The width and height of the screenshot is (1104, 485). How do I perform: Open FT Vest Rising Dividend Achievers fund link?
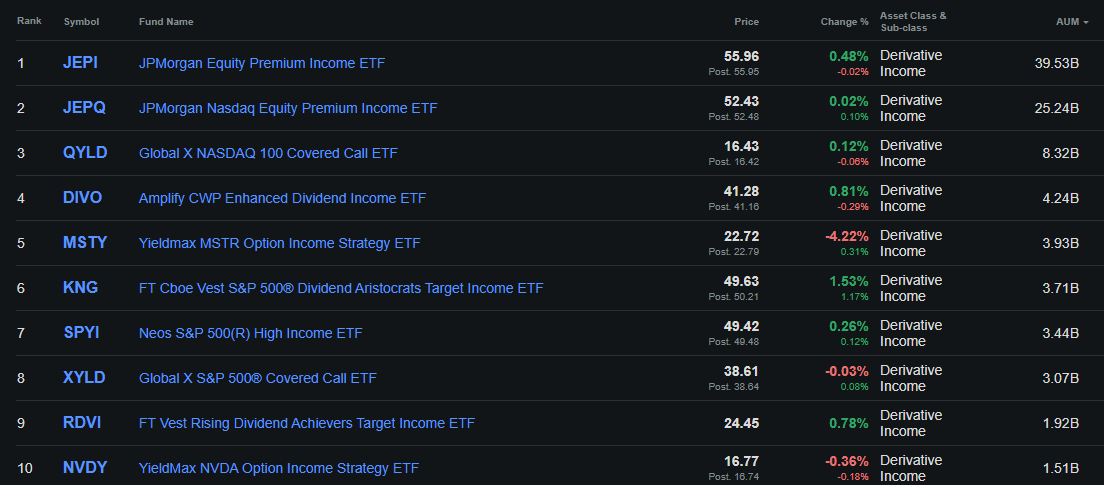(307, 423)
